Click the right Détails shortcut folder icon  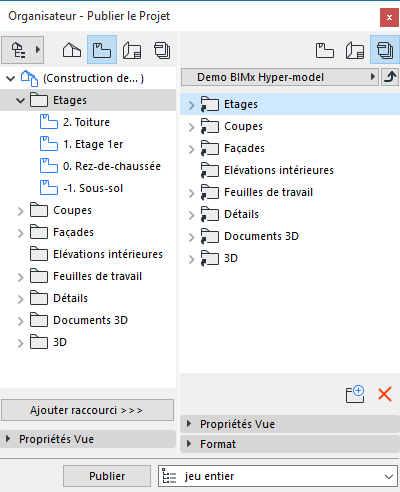(210, 214)
